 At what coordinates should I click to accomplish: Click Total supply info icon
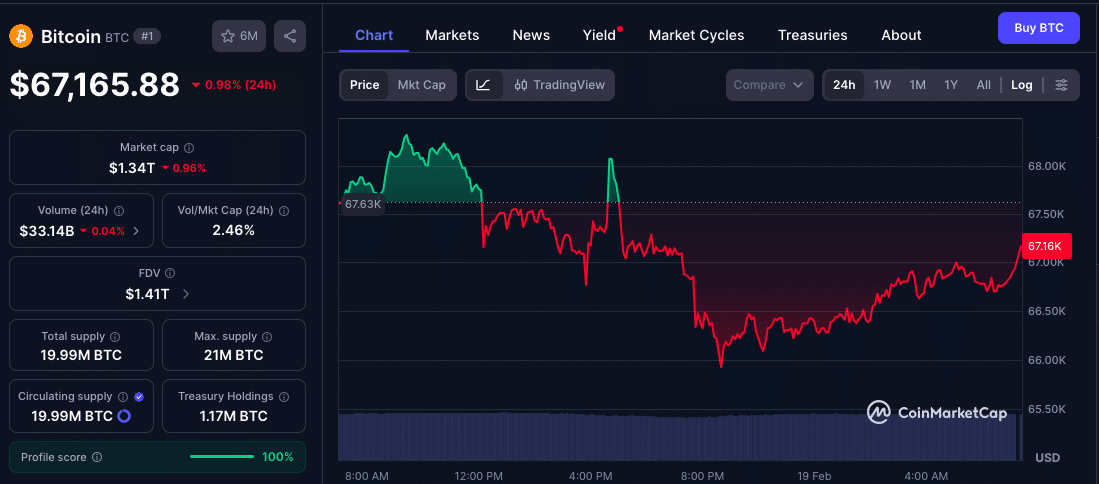pos(116,336)
